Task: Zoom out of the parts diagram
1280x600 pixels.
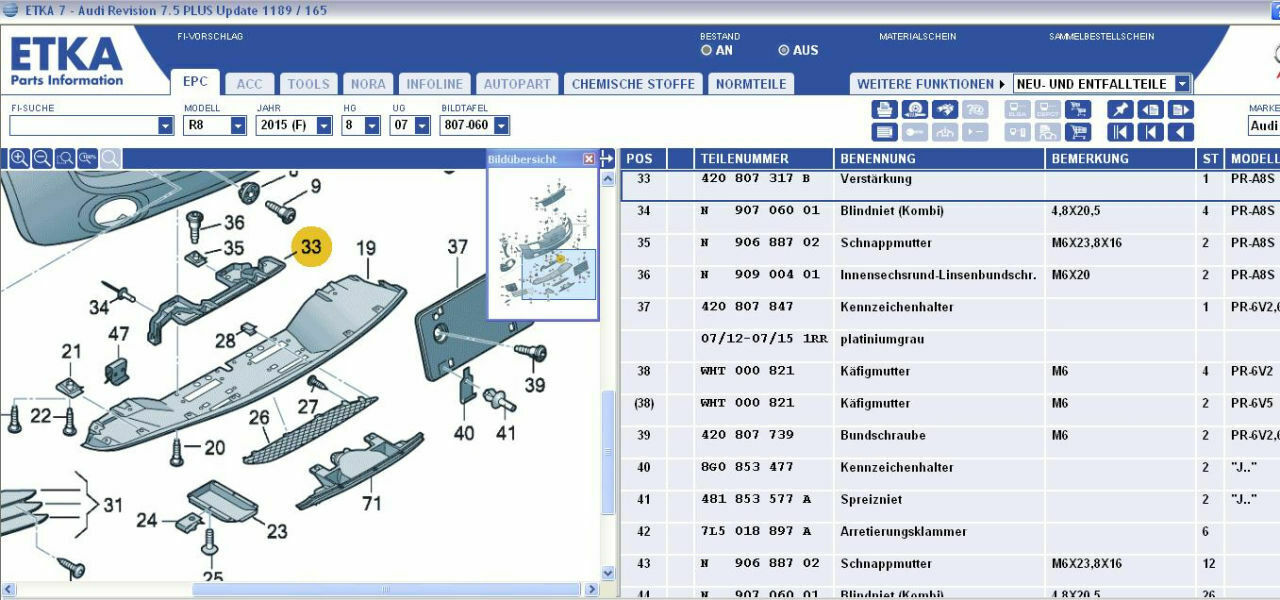Action: click(42, 158)
